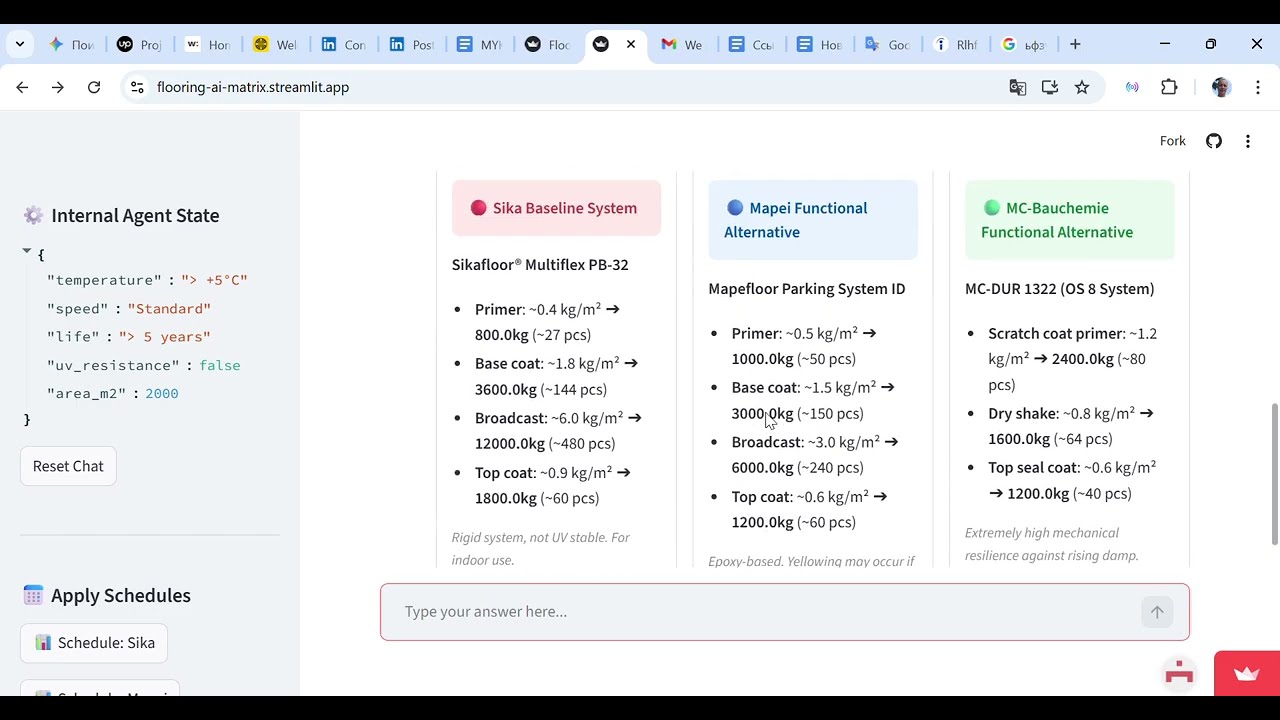This screenshot has height=720, width=1280.
Task: Open Chrome three-dot menu
Action: (x=1258, y=87)
